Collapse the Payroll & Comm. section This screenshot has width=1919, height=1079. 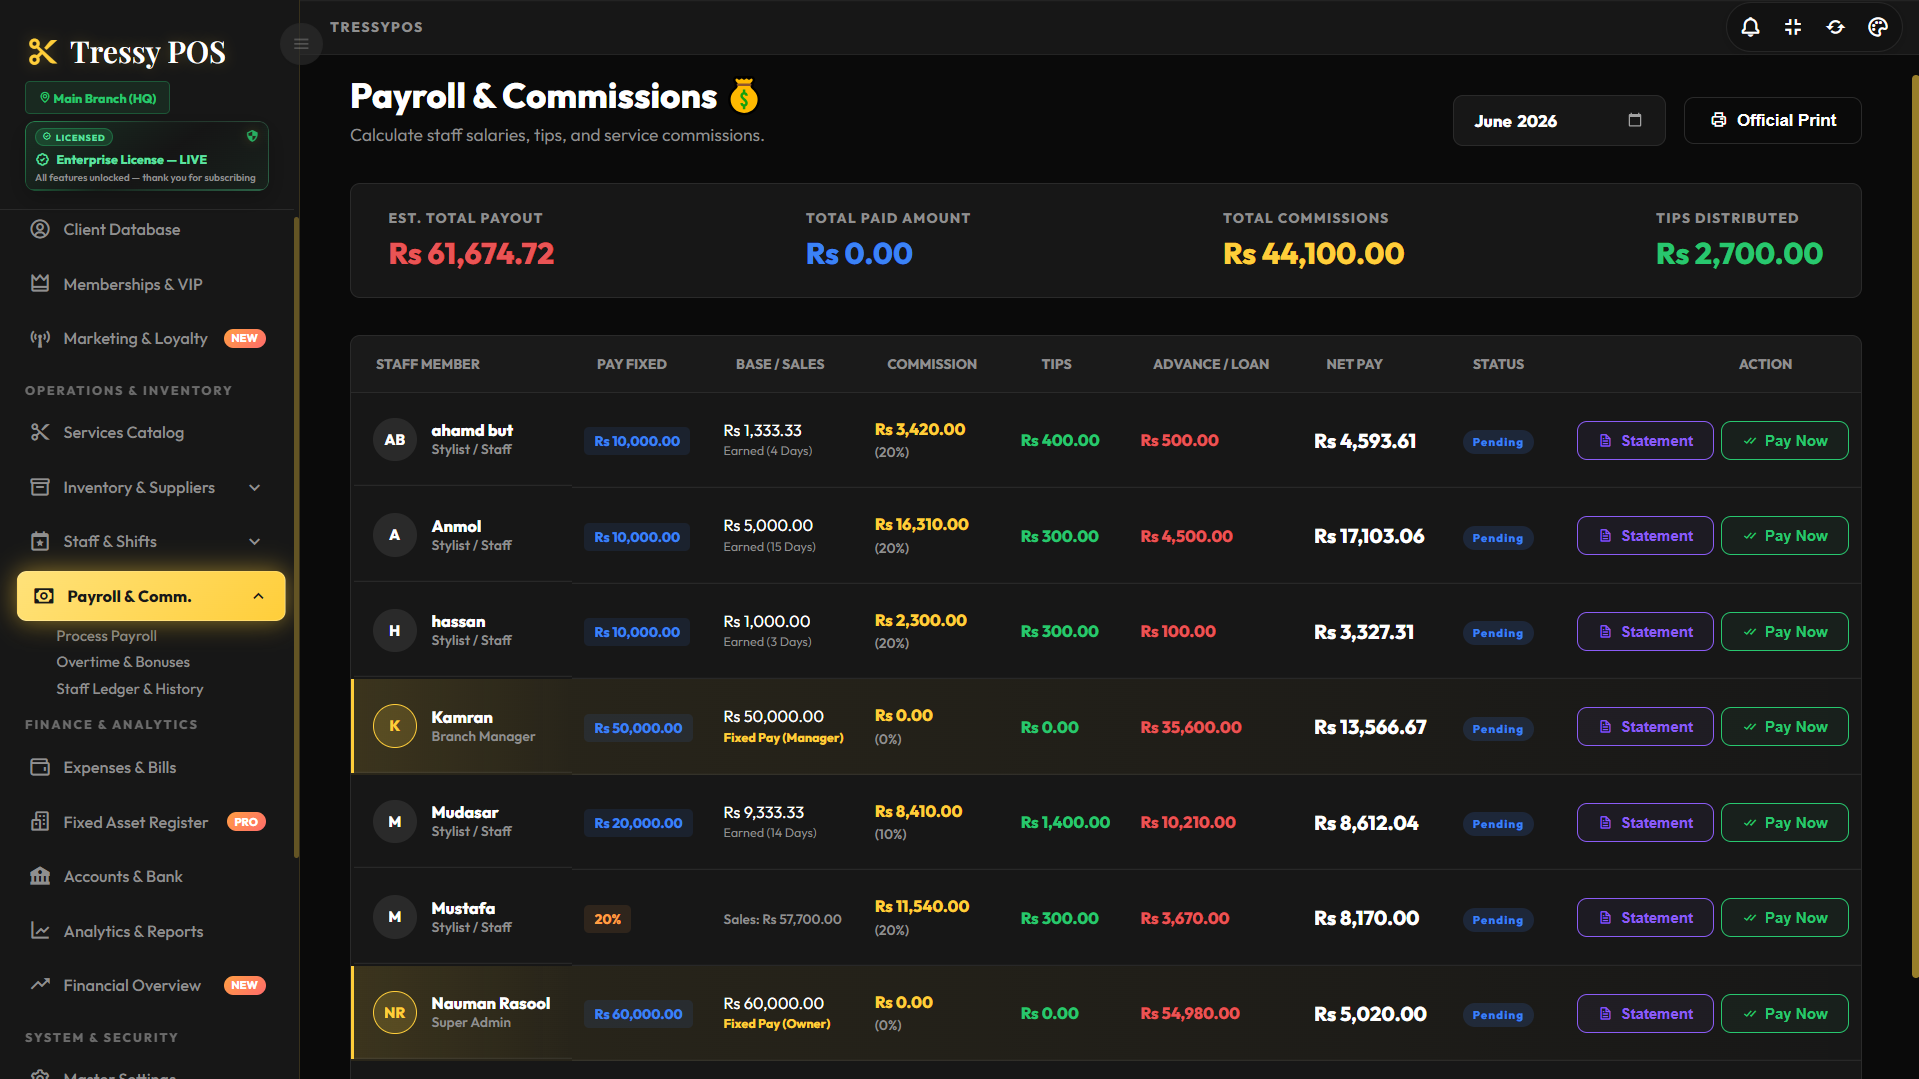pos(258,596)
